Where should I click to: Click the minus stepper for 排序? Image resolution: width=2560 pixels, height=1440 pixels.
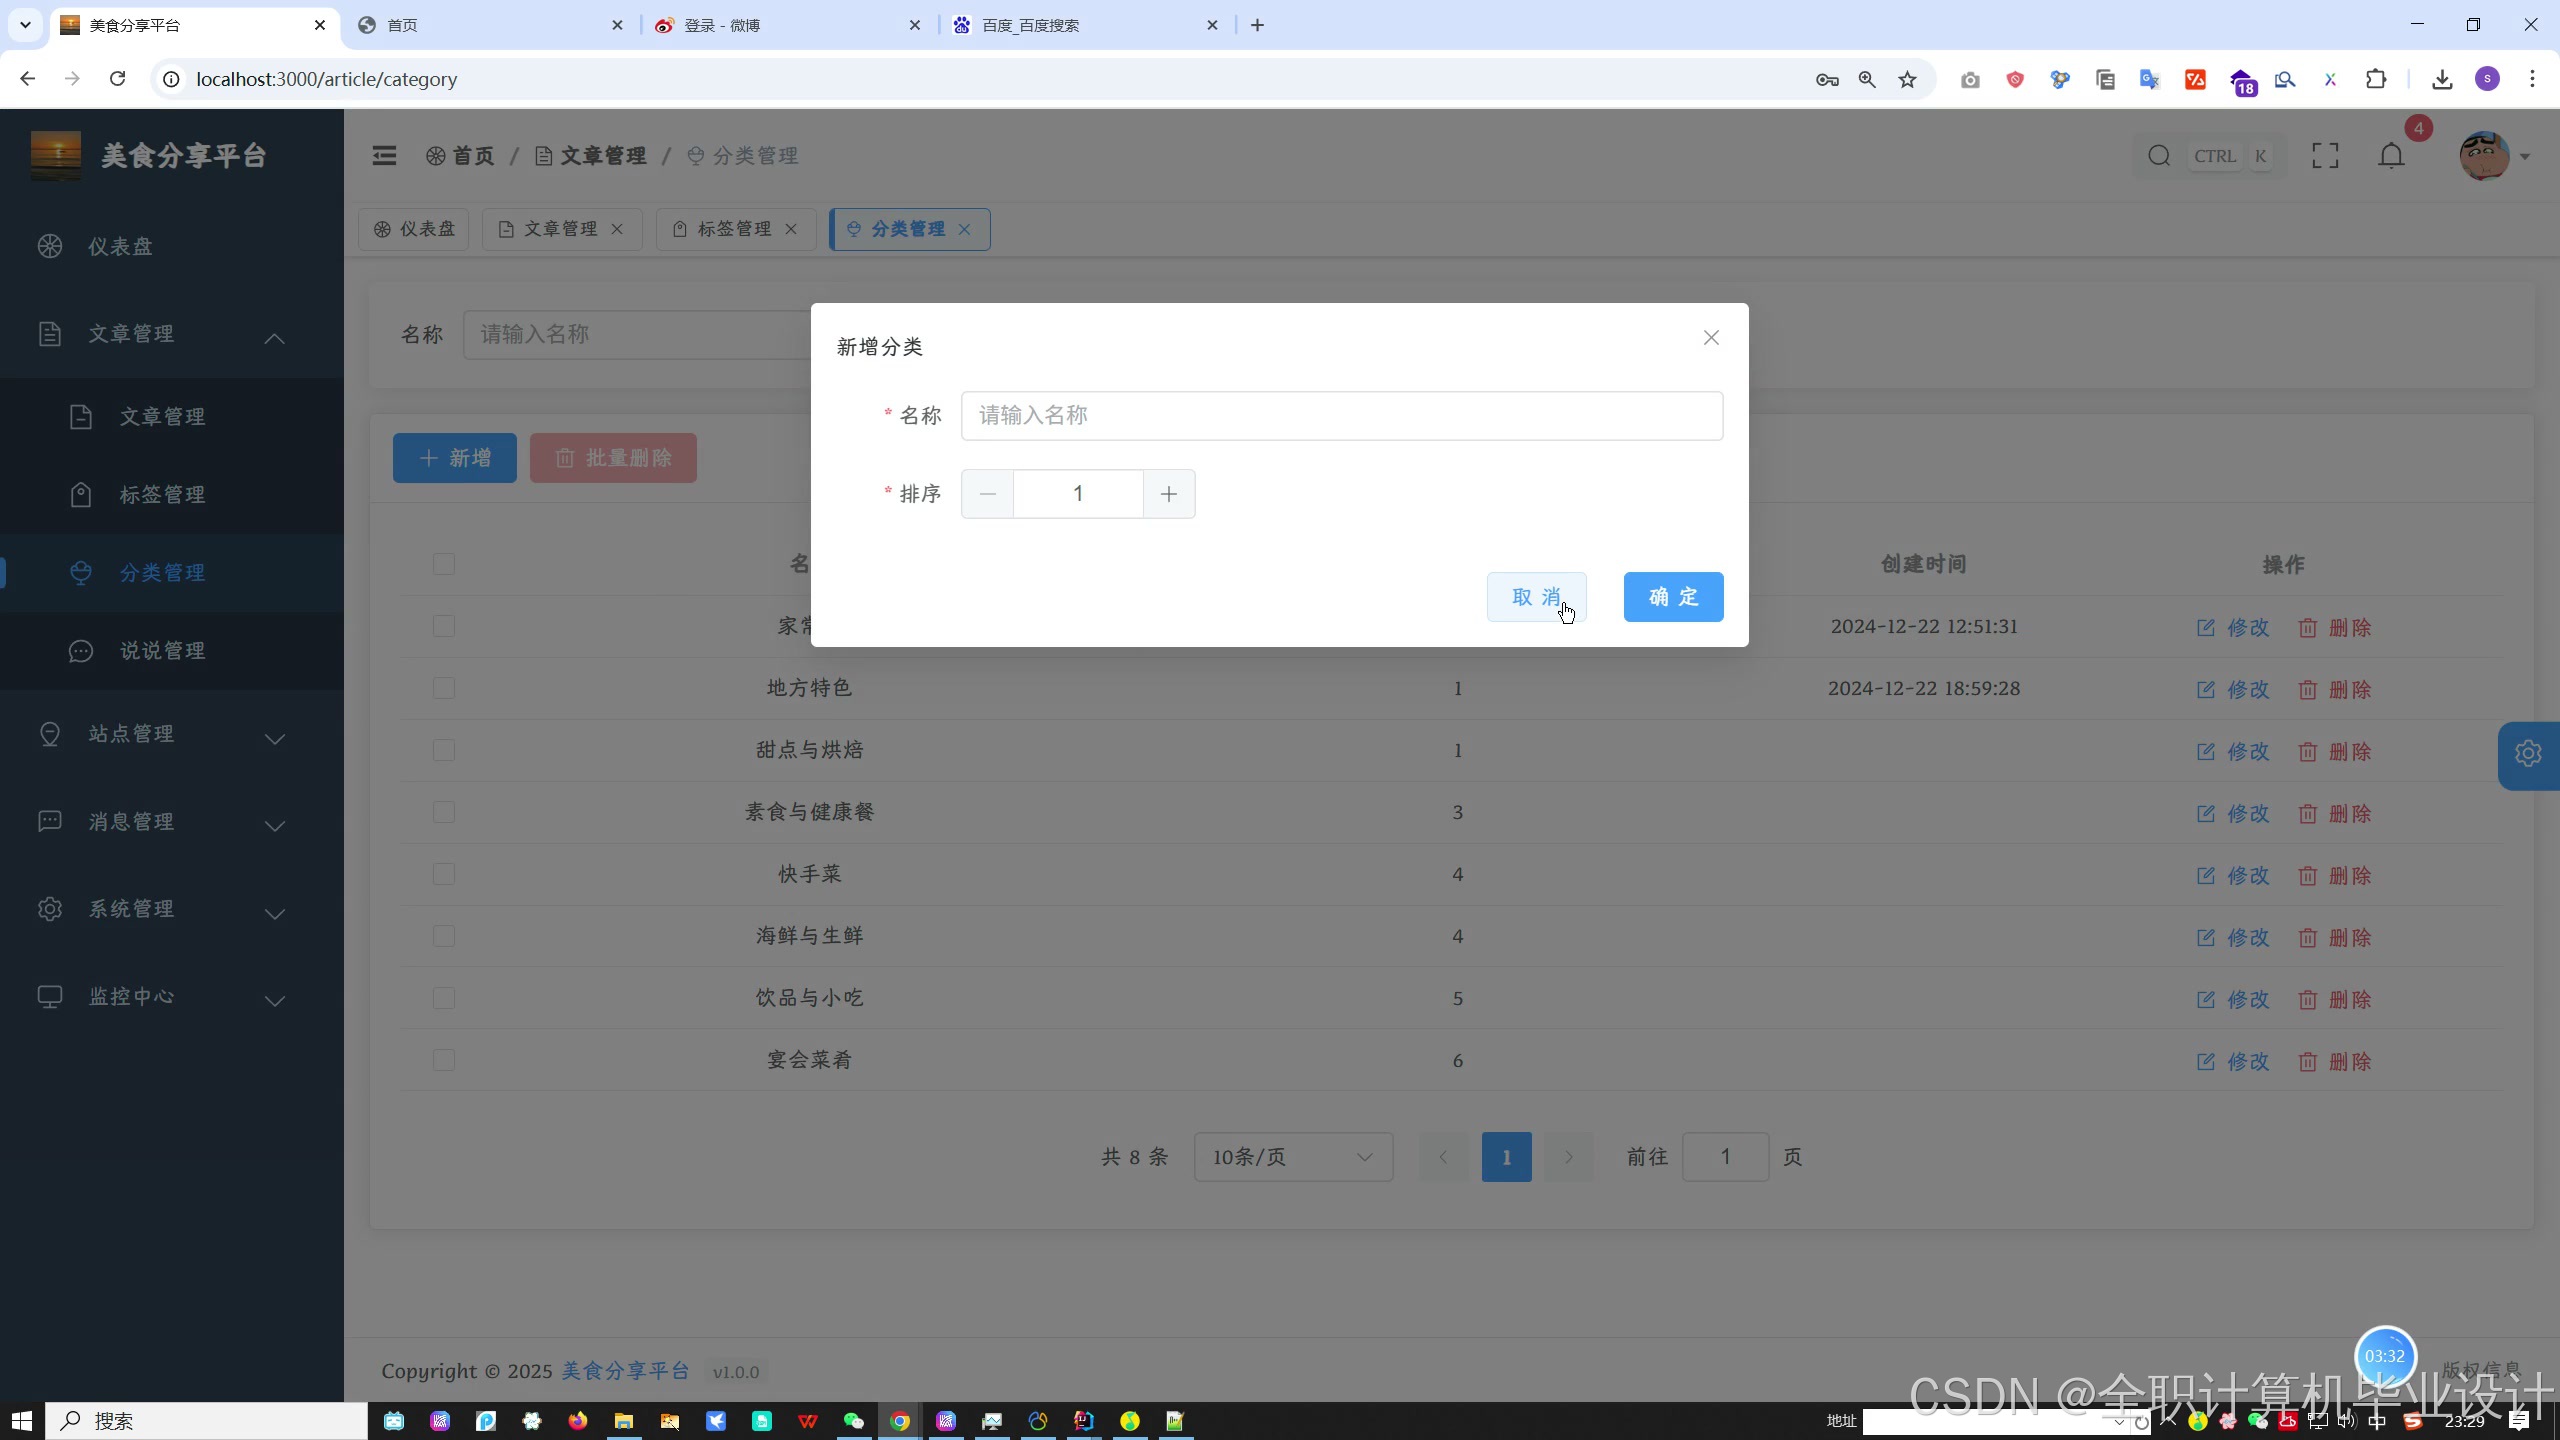tap(987, 494)
